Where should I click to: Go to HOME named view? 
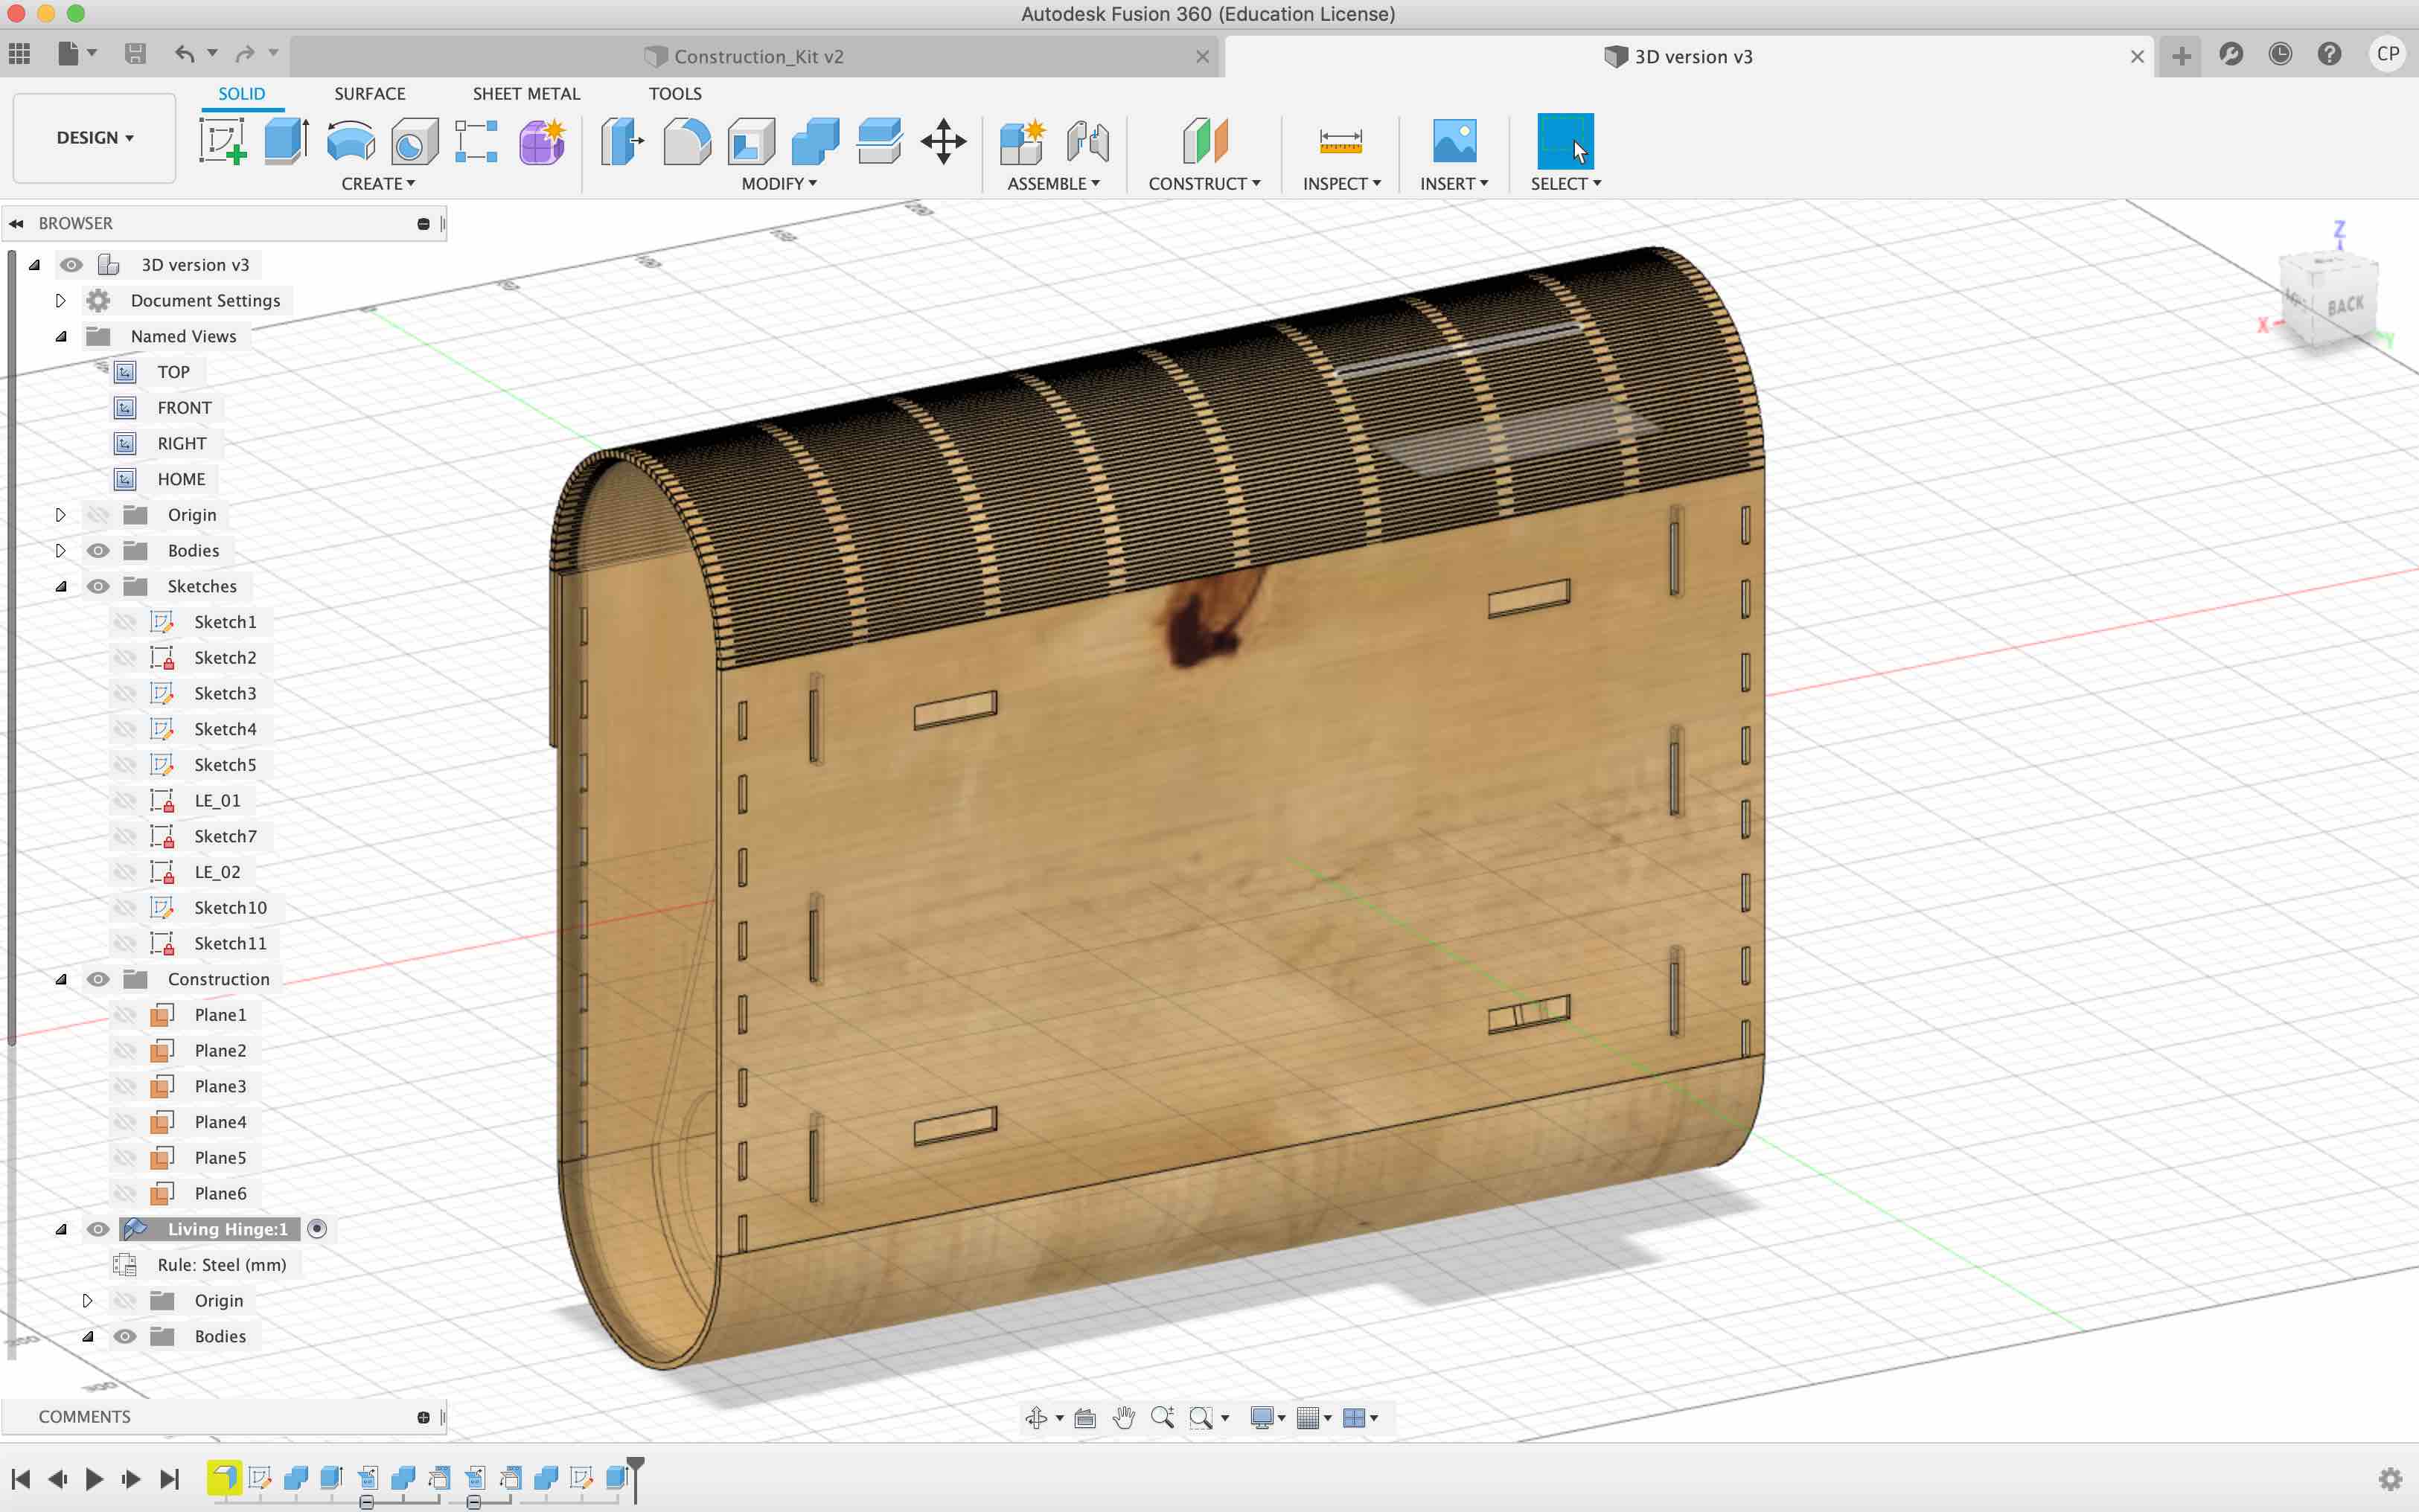(181, 479)
